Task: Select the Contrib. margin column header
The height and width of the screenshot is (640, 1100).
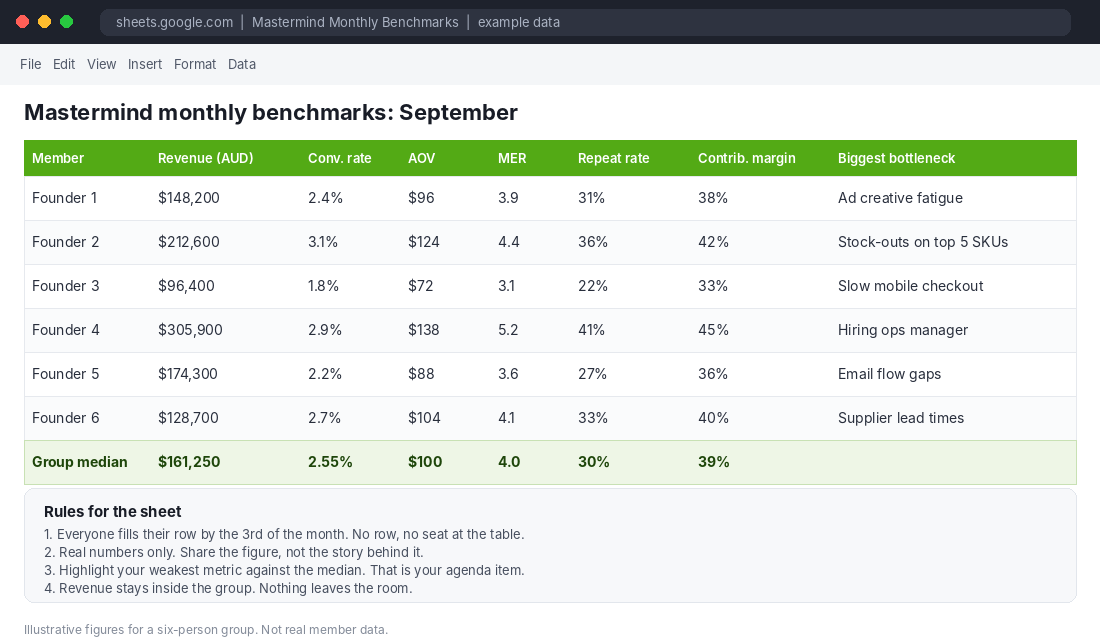Action: pyautogui.click(x=746, y=159)
